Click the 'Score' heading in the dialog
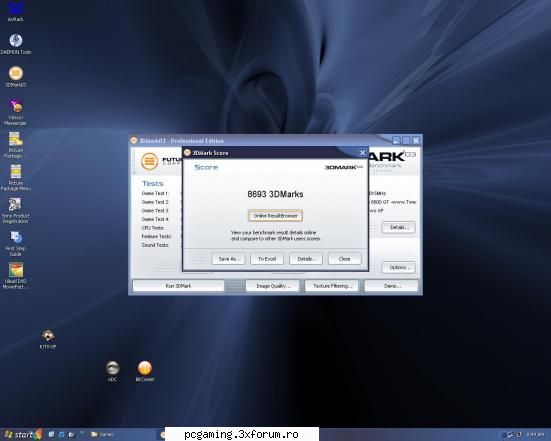 206,167
